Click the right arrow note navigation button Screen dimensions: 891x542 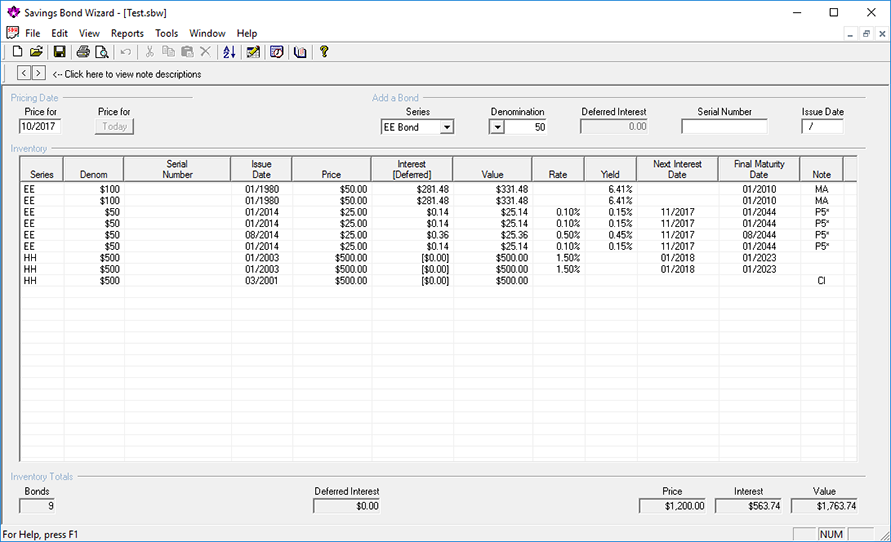pos(38,73)
